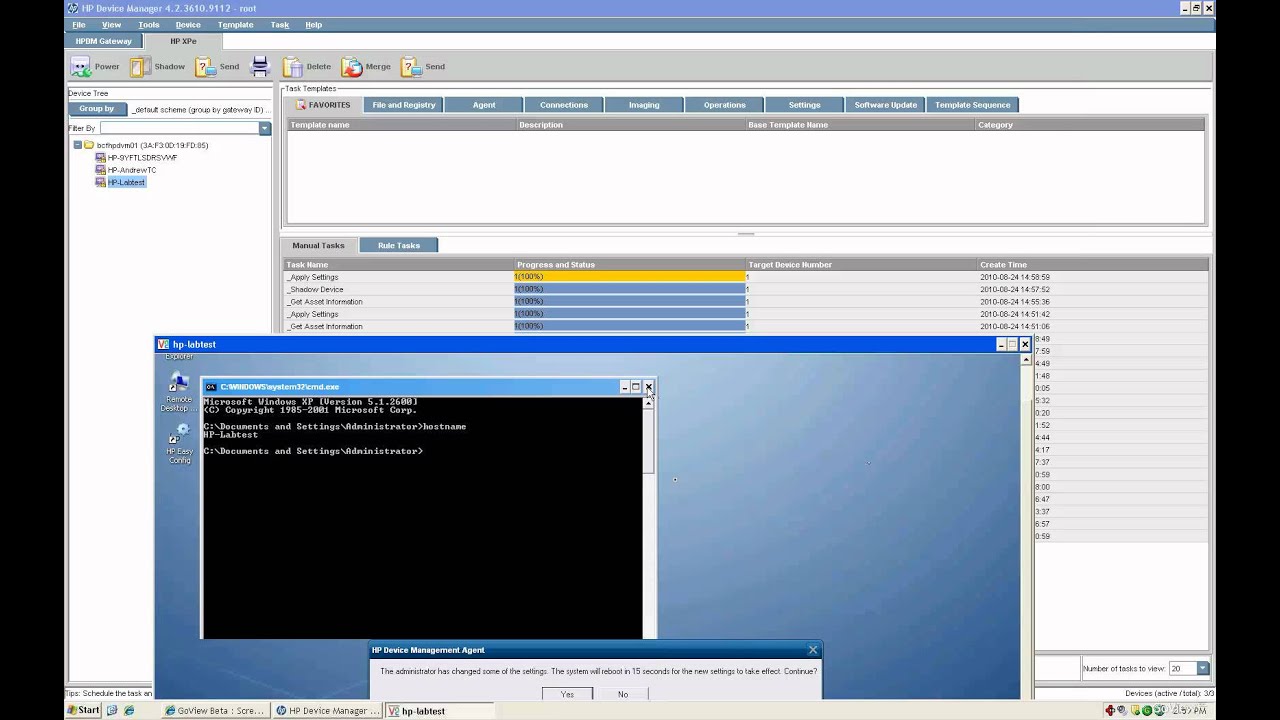1280x720 pixels.
Task: Open the Software Update tab
Action: (x=885, y=105)
